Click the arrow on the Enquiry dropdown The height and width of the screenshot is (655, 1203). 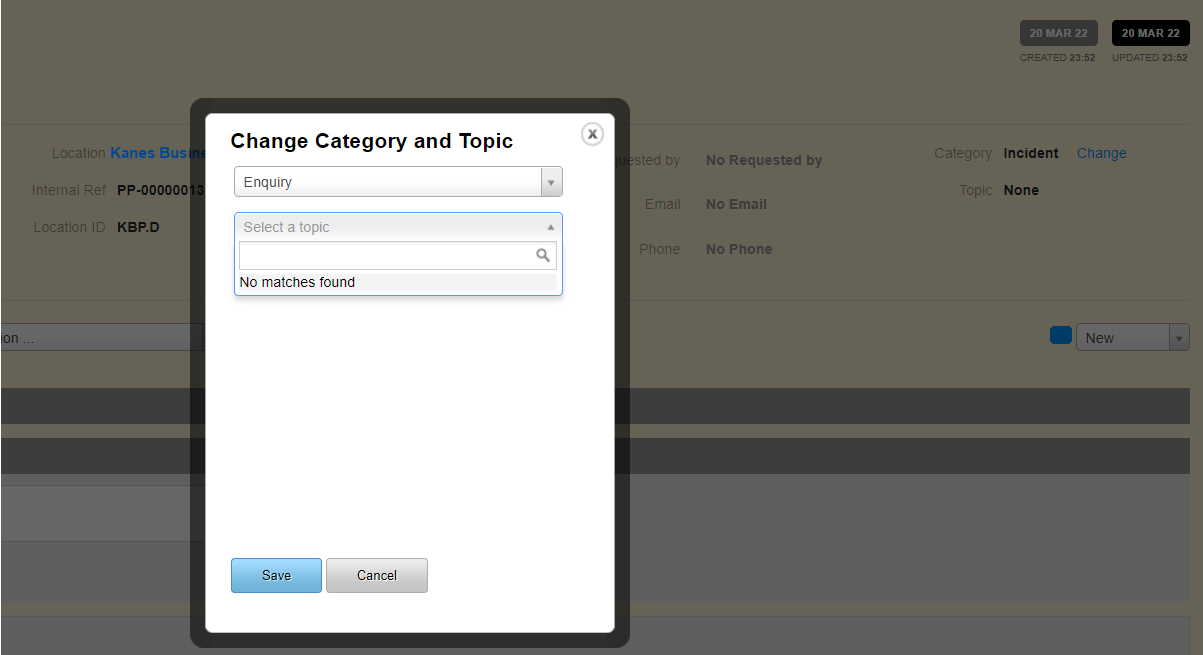[x=551, y=182]
